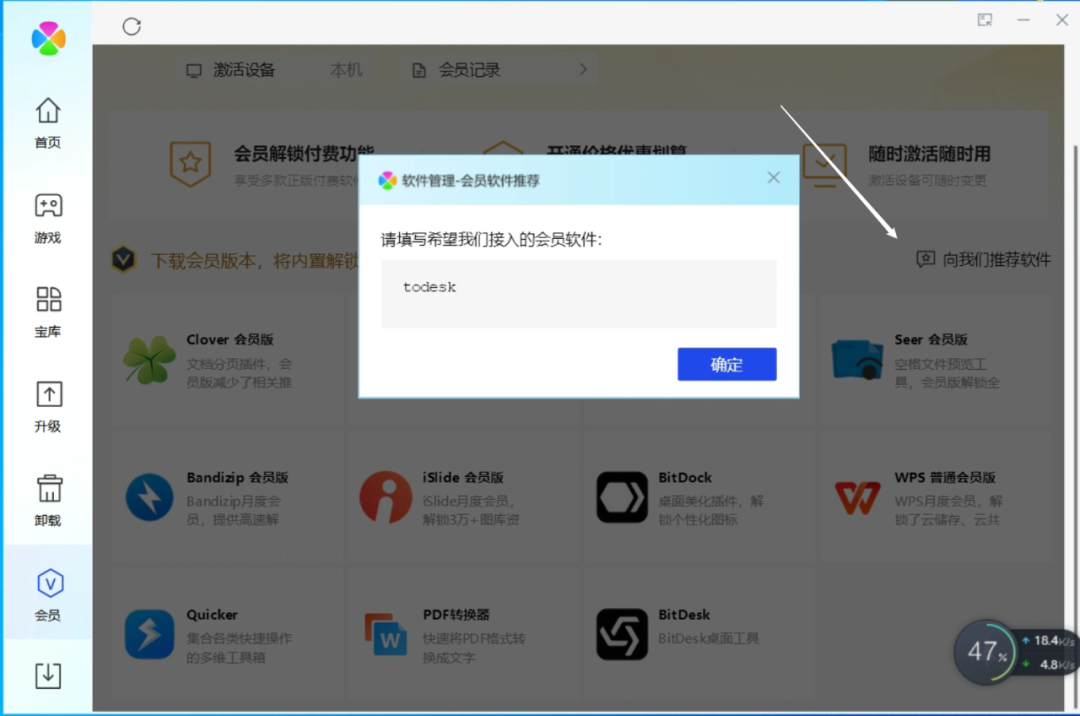Click the Quicker app icon
Viewport: 1080px width, 716px height.
tap(149, 634)
